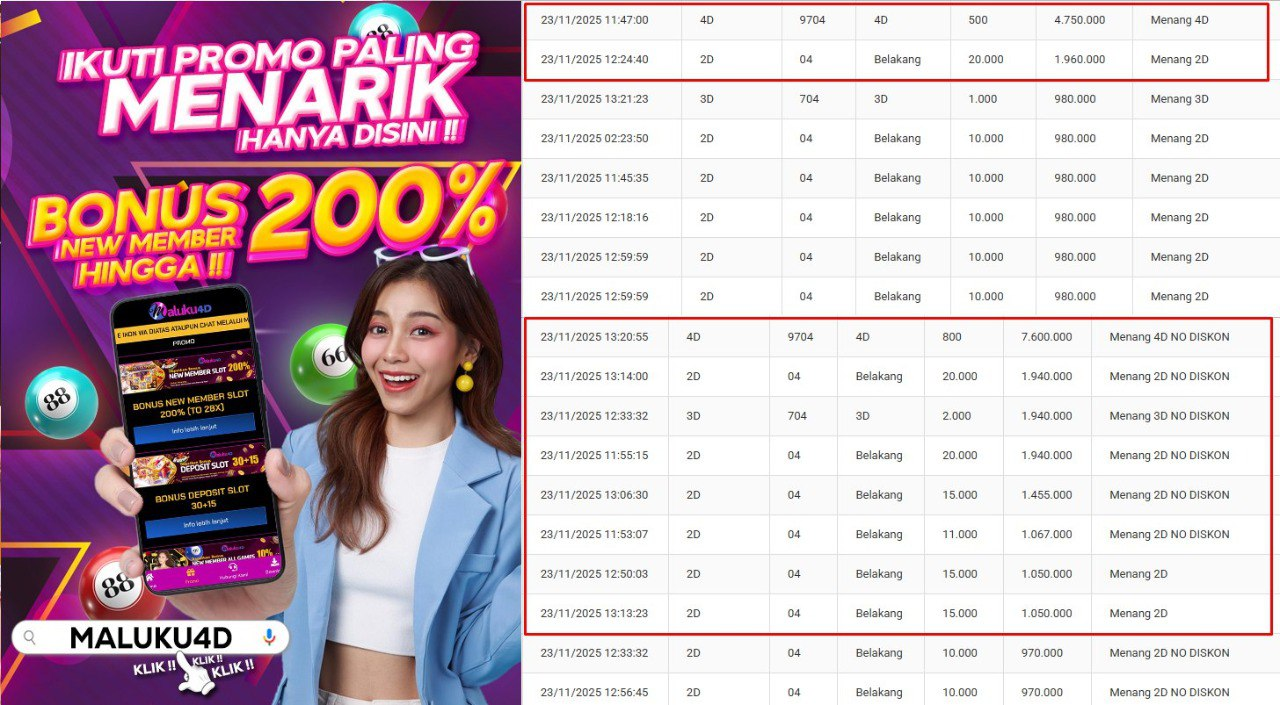Click the teal lottery ball numbered 88

[x=62, y=402]
